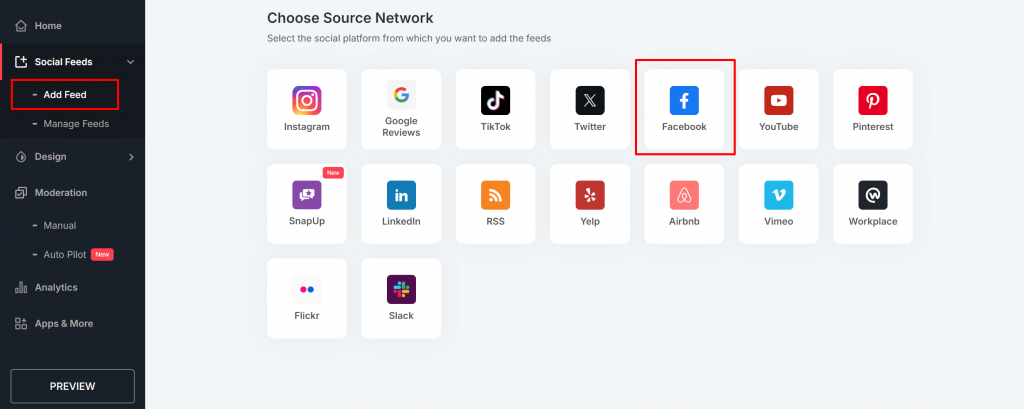Image resolution: width=1024 pixels, height=409 pixels.
Task: Select the LinkedIn icon
Action: coord(401,195)
